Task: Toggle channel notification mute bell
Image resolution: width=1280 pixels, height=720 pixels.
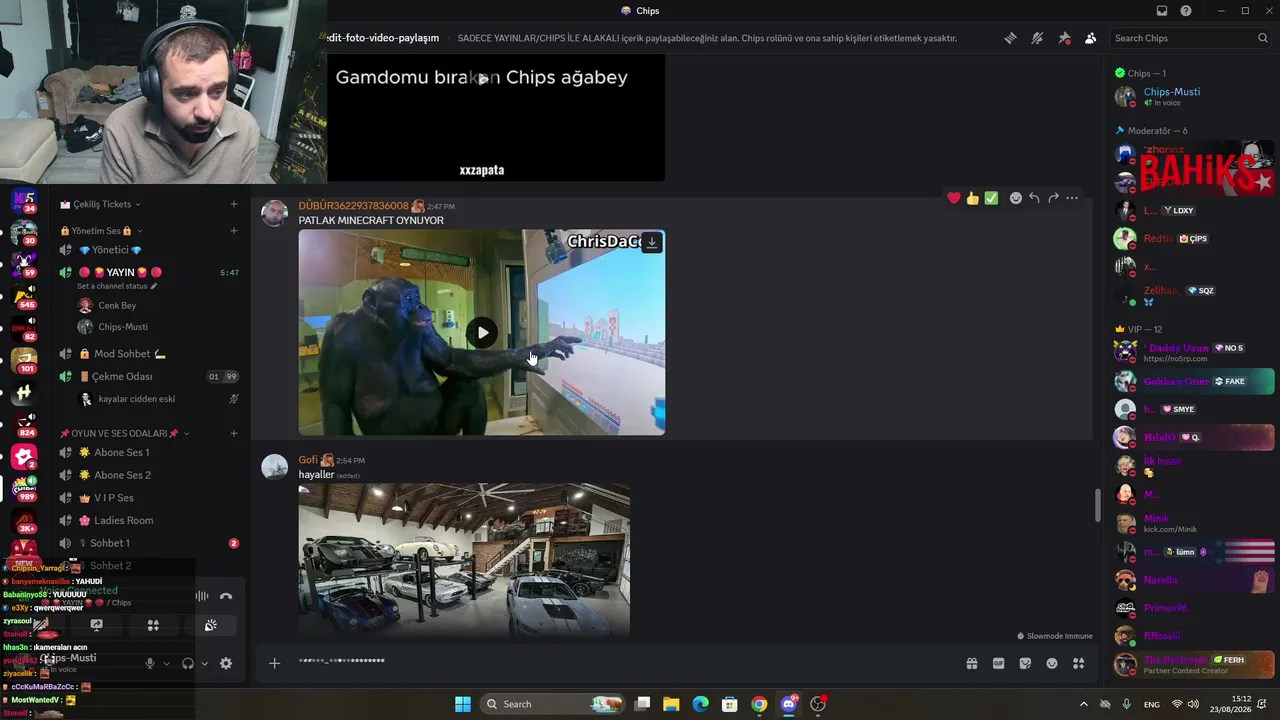Action: (1037, 38)
